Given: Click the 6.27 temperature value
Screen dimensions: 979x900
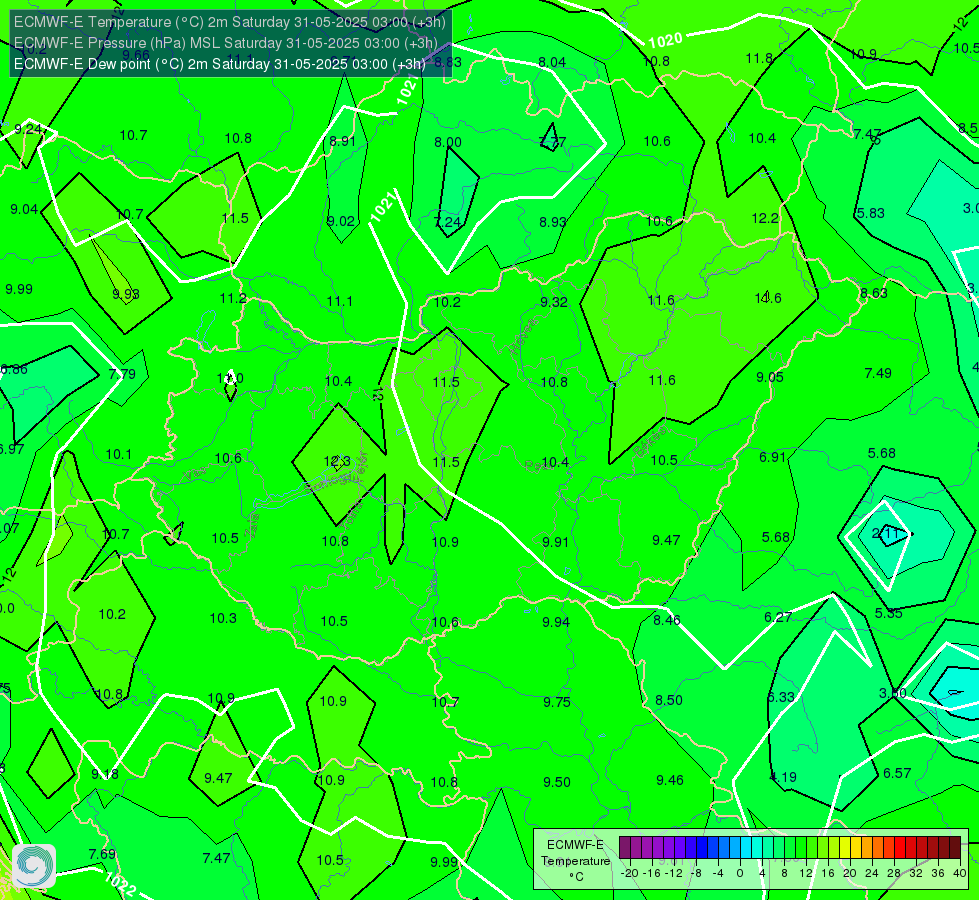Looking at the screenshot, I should click(x=778, y=617).
